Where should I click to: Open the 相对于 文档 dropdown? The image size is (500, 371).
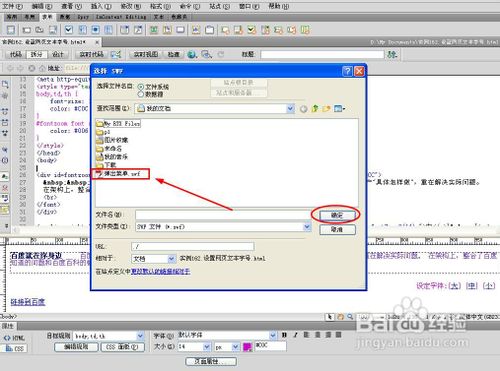pos(172,259)
